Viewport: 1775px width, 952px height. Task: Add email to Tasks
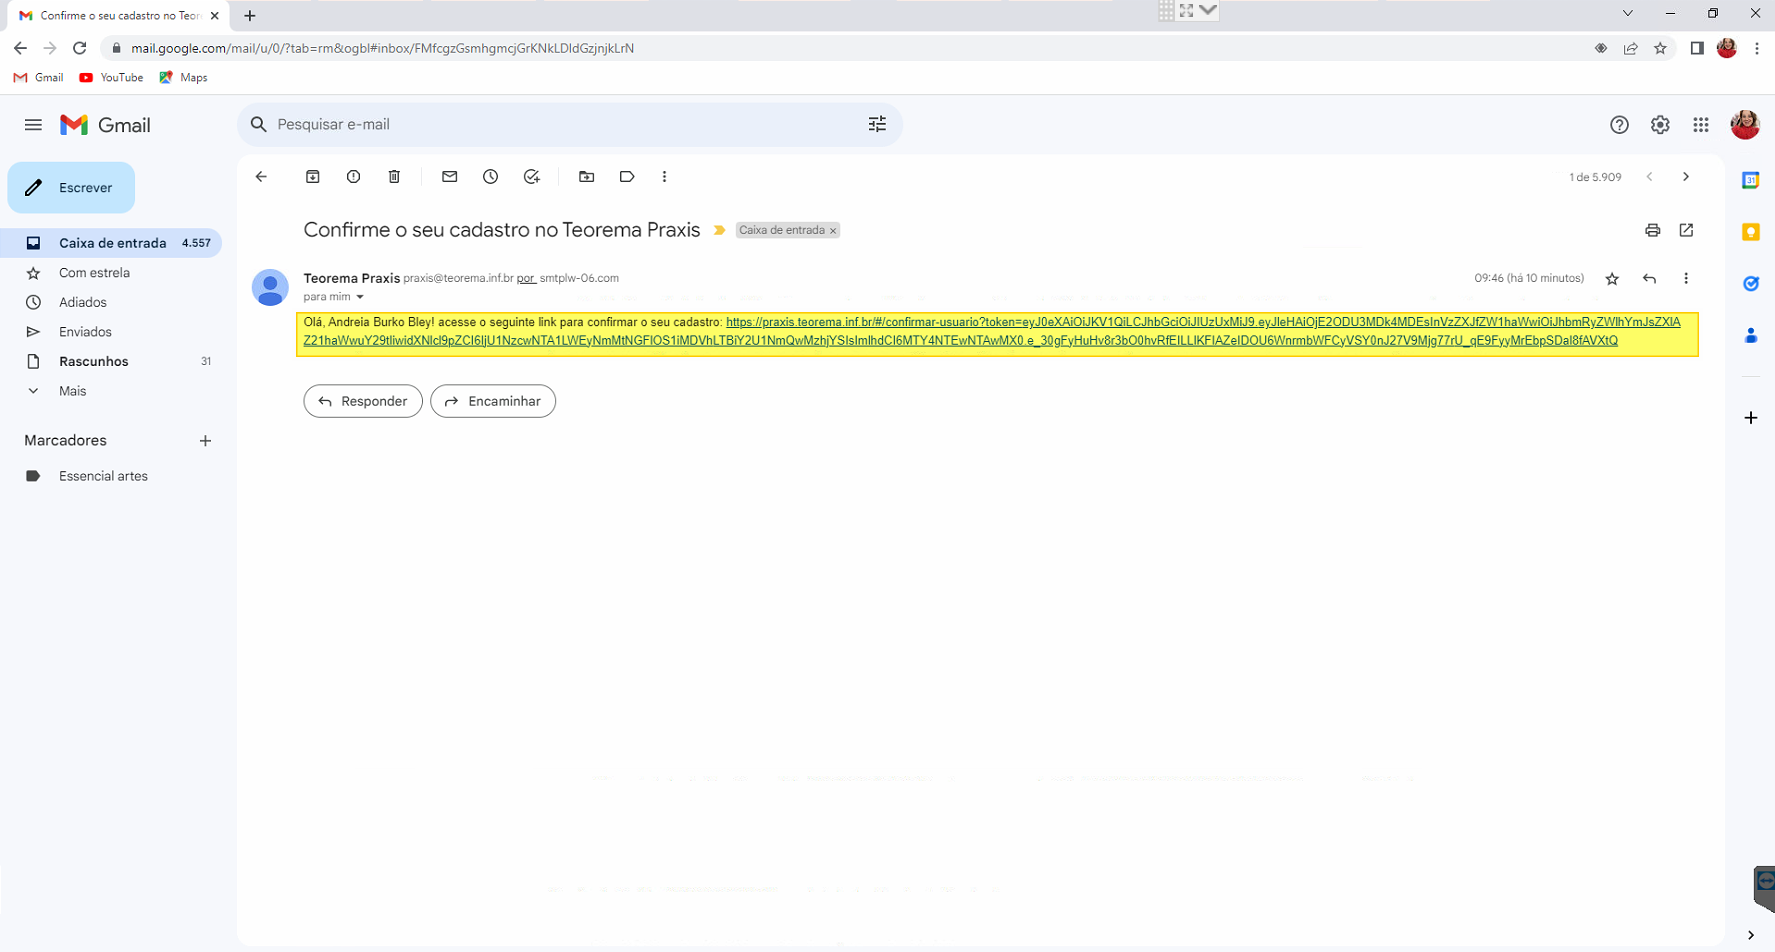pyautogui.click(x=532, y=177)
